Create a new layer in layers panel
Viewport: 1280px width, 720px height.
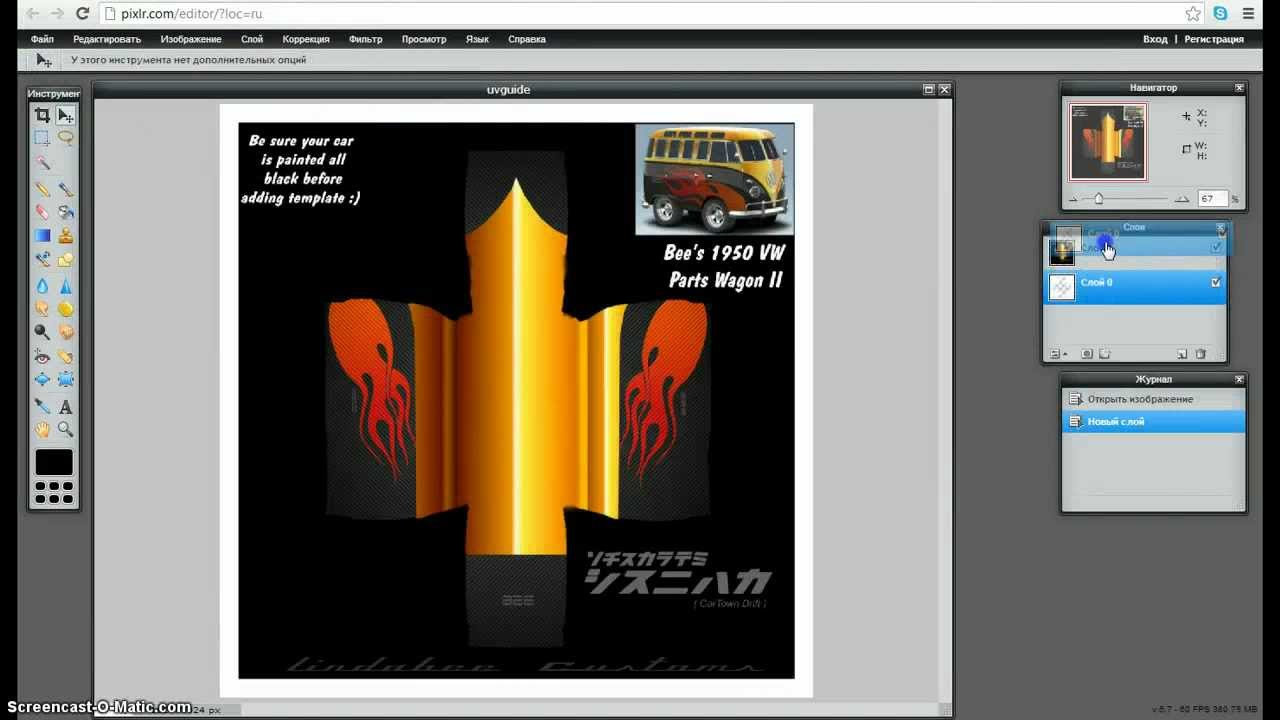(x=1182, y=354)
